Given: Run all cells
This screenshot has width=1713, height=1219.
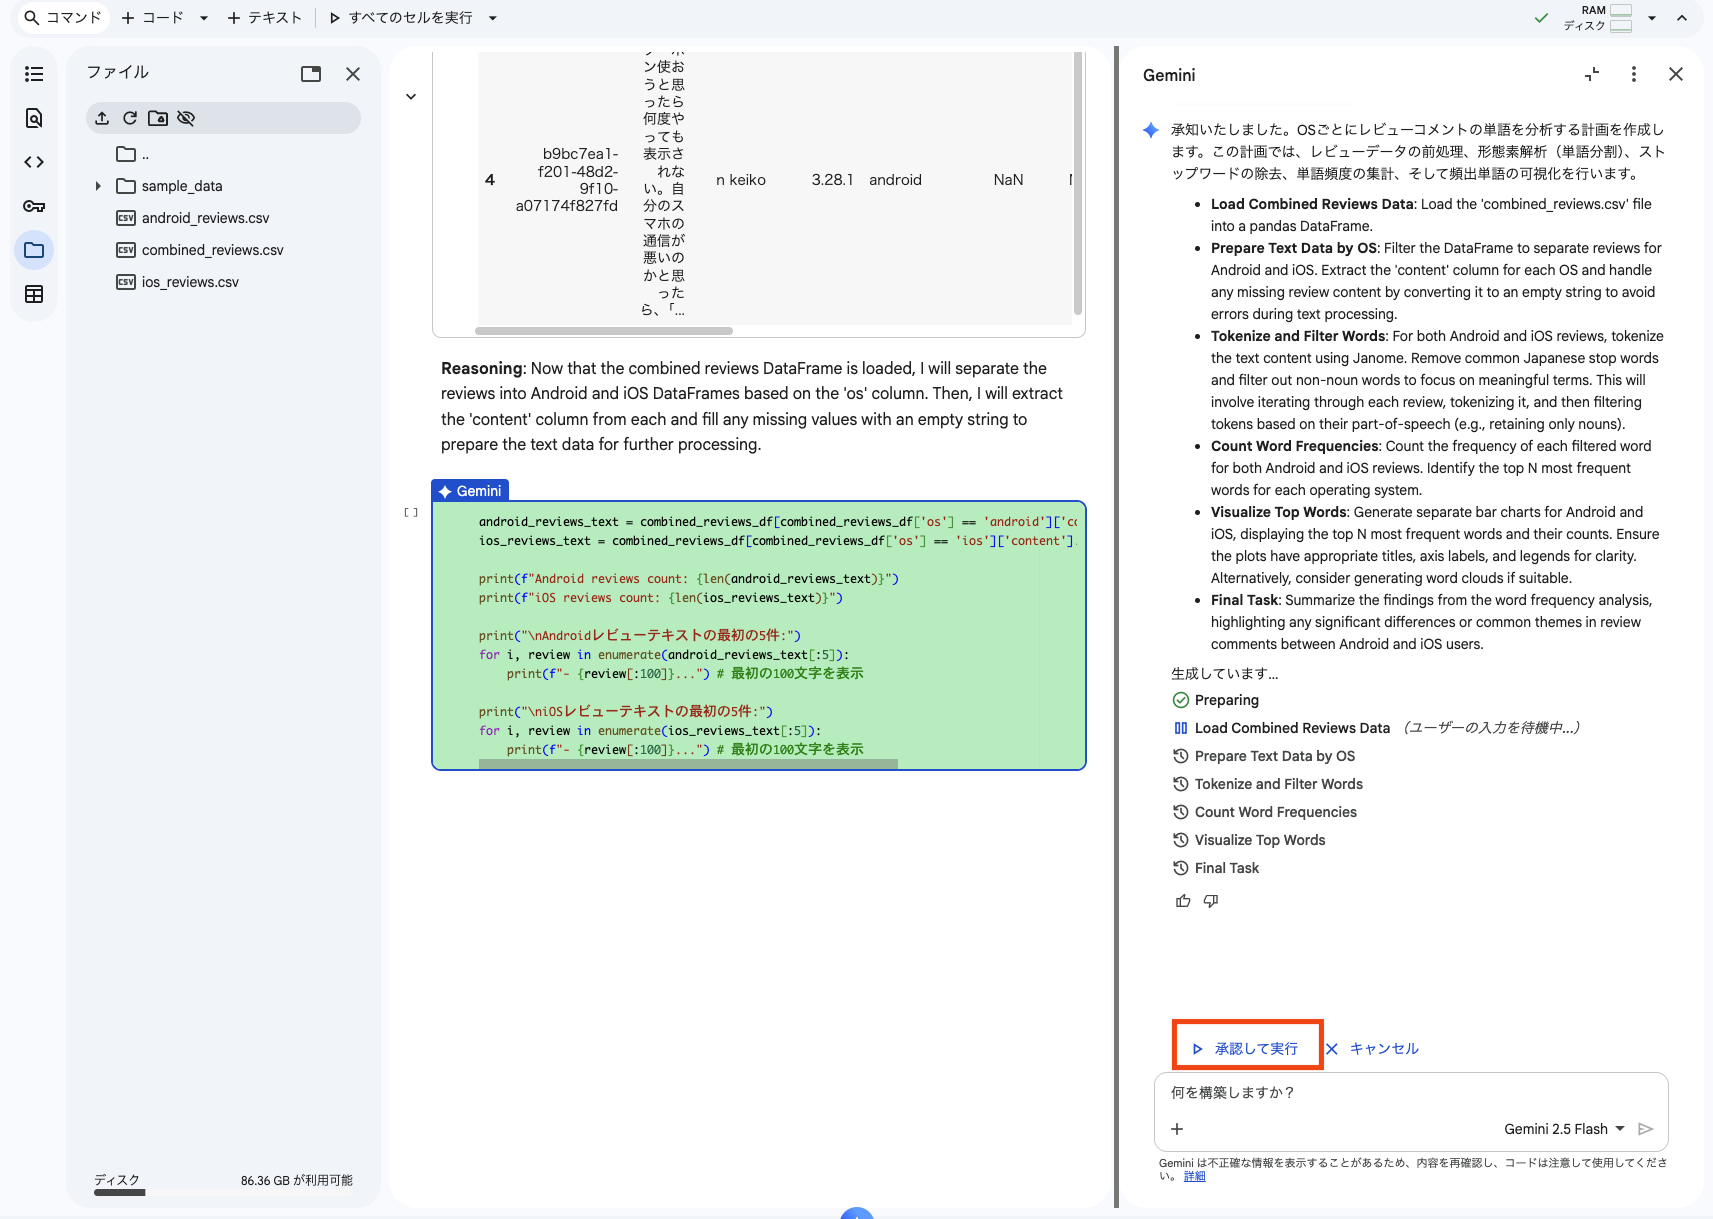Looking at the screenshot, I should tap(400, 18).
